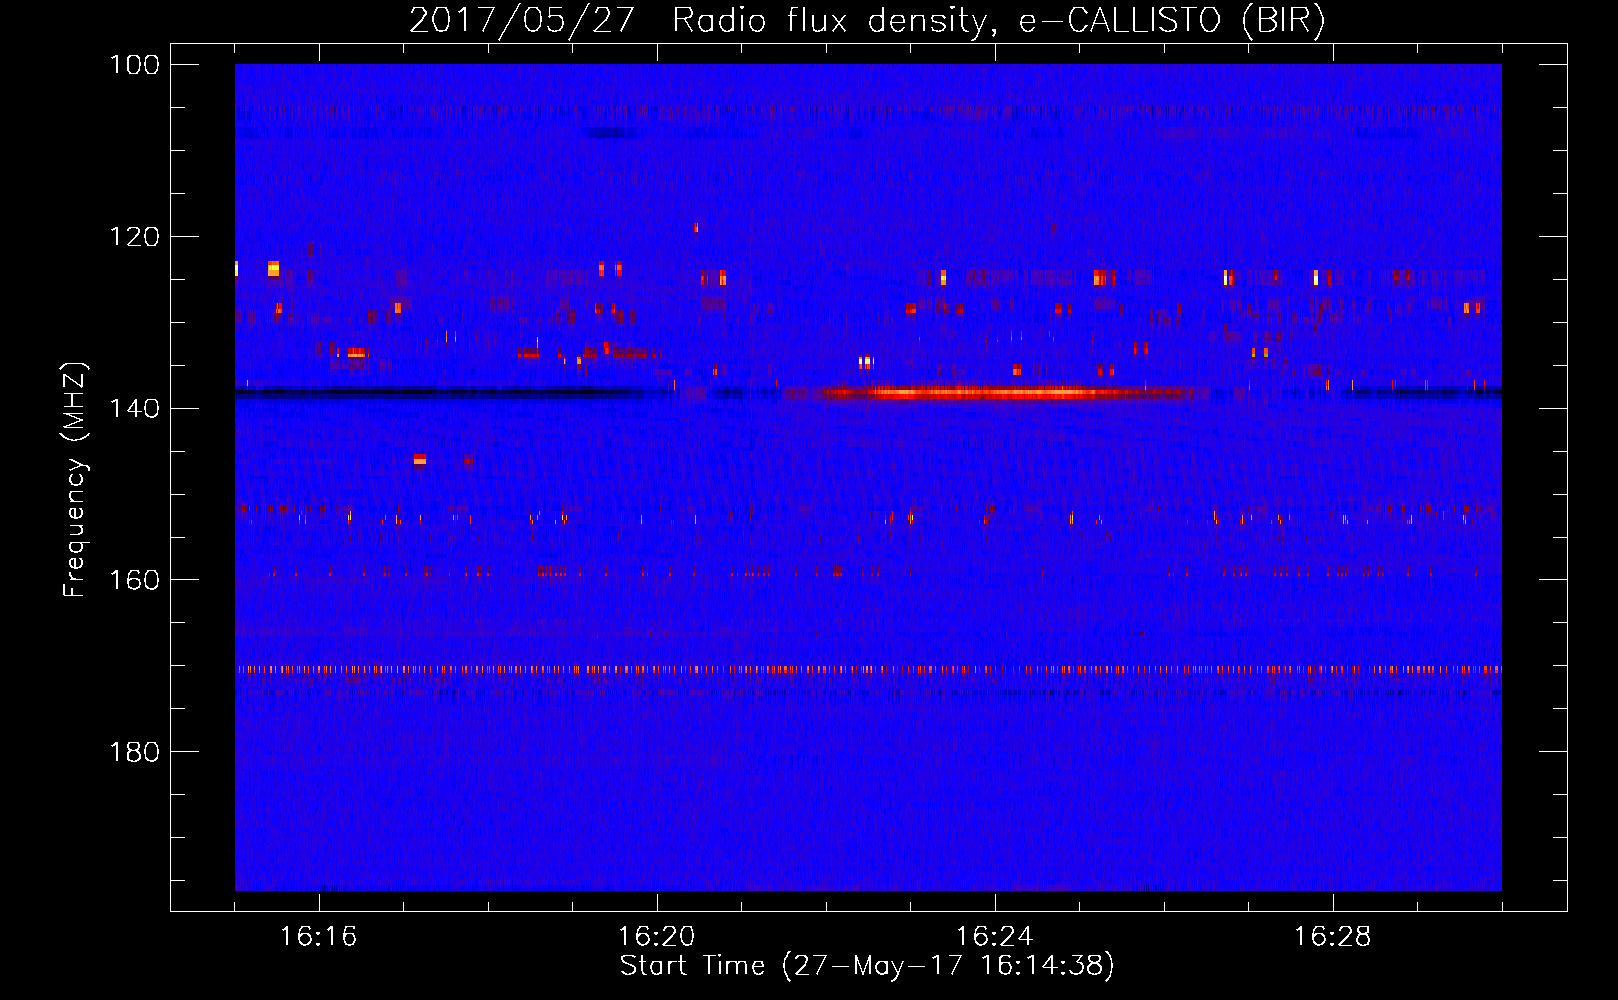Click the 'Frequency (MHZ)' axis label

75,479
